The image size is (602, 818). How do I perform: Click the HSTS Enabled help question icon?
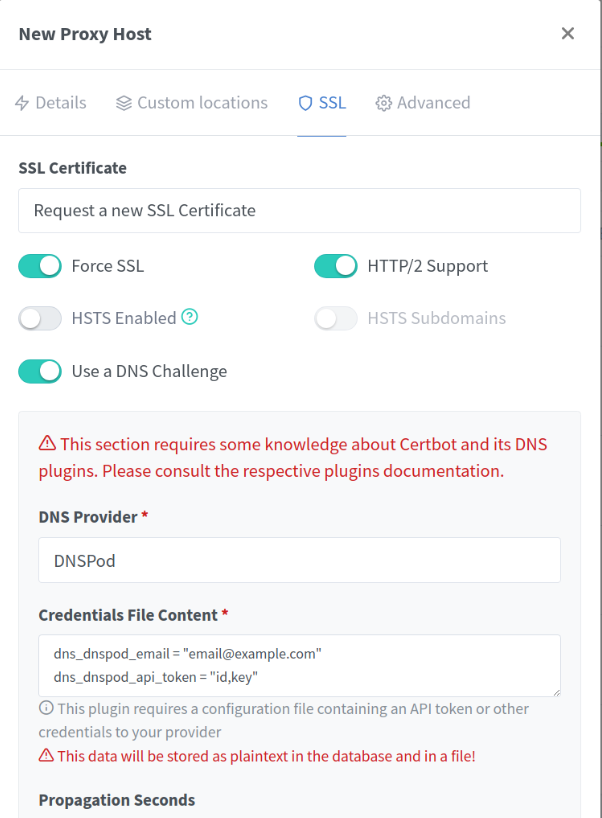[190, 318]
